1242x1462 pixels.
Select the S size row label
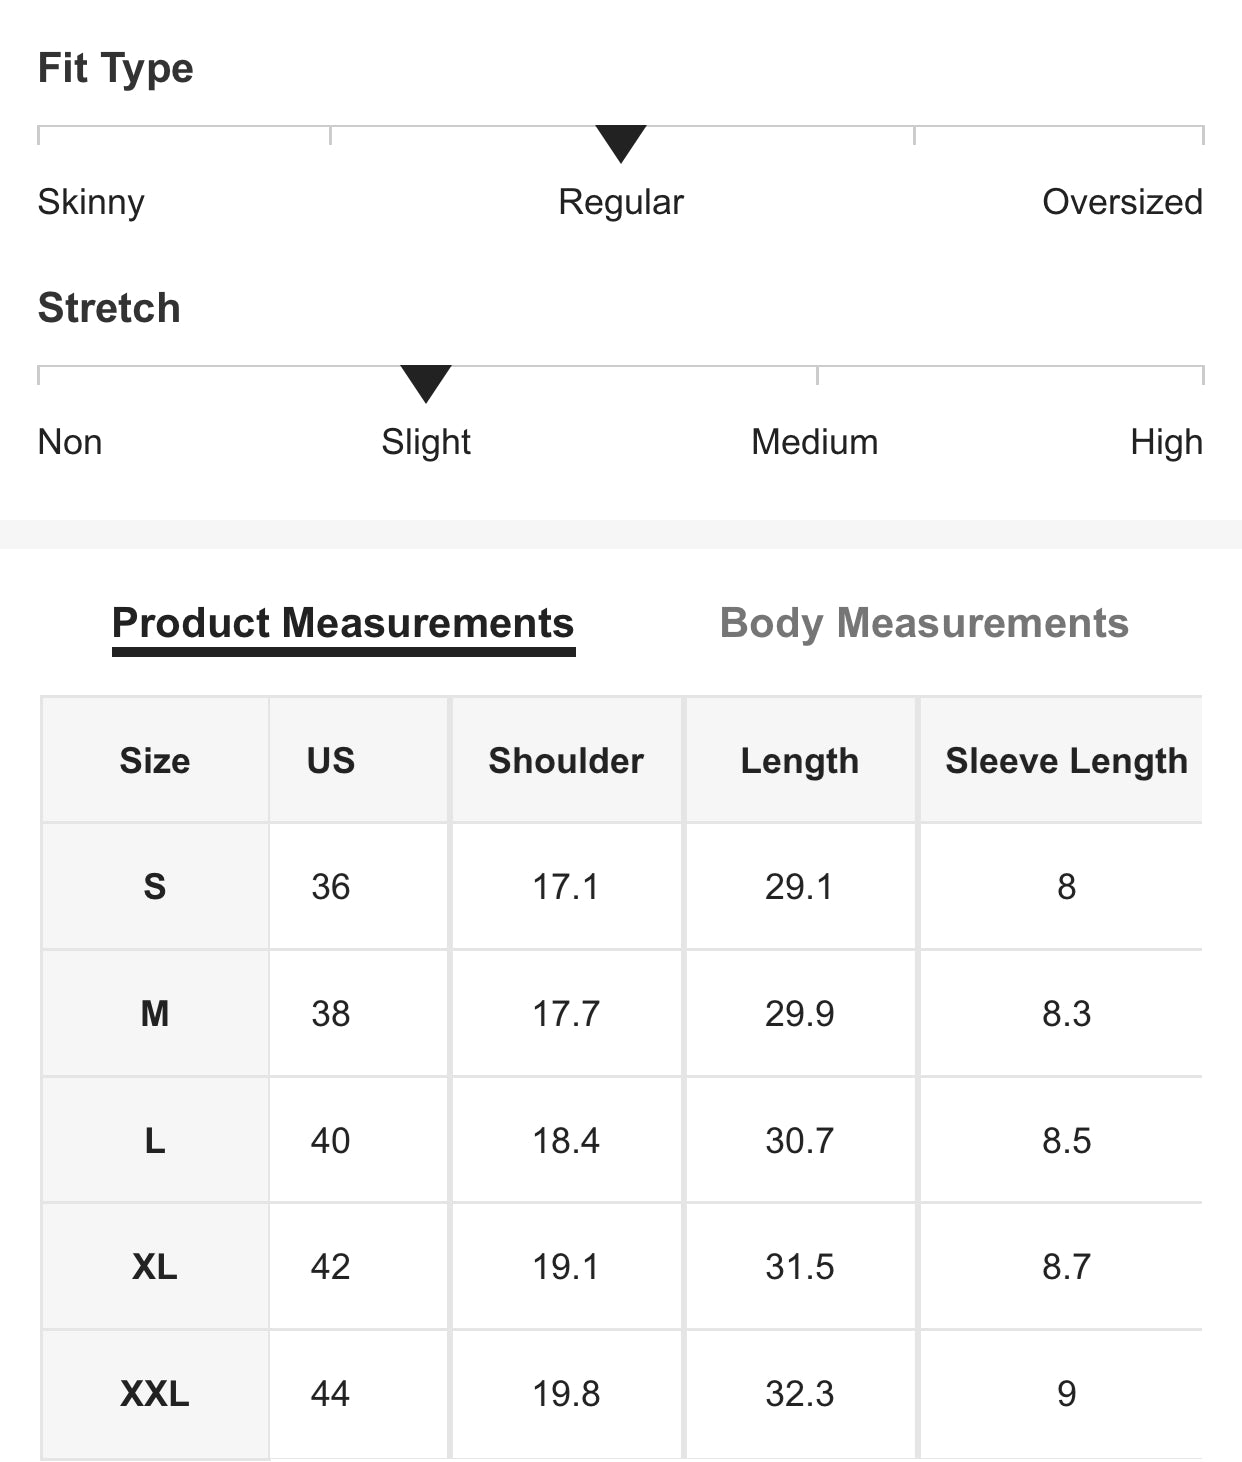pyautogui.click(x=155, y=887)
